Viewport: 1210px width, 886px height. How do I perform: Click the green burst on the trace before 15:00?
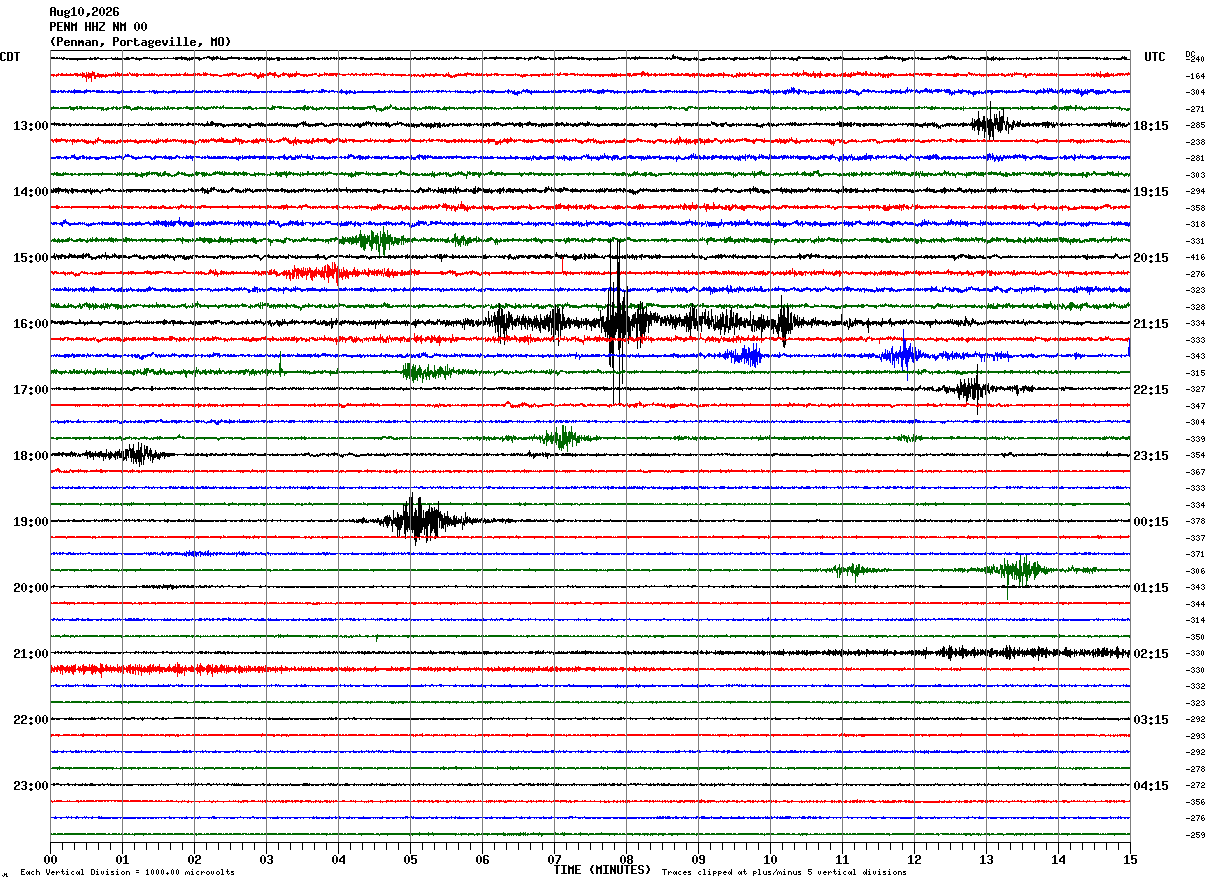(372, 240)
